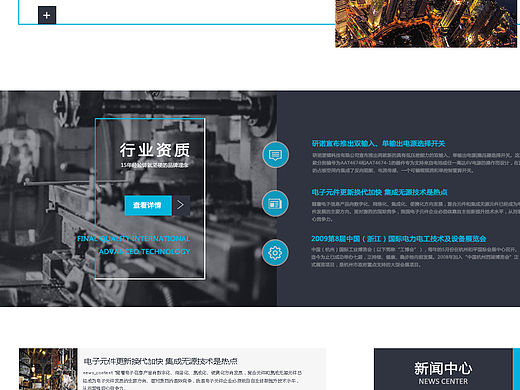Click the FINAL QUALITY INTERNATIONAL text

coord(133,239)
